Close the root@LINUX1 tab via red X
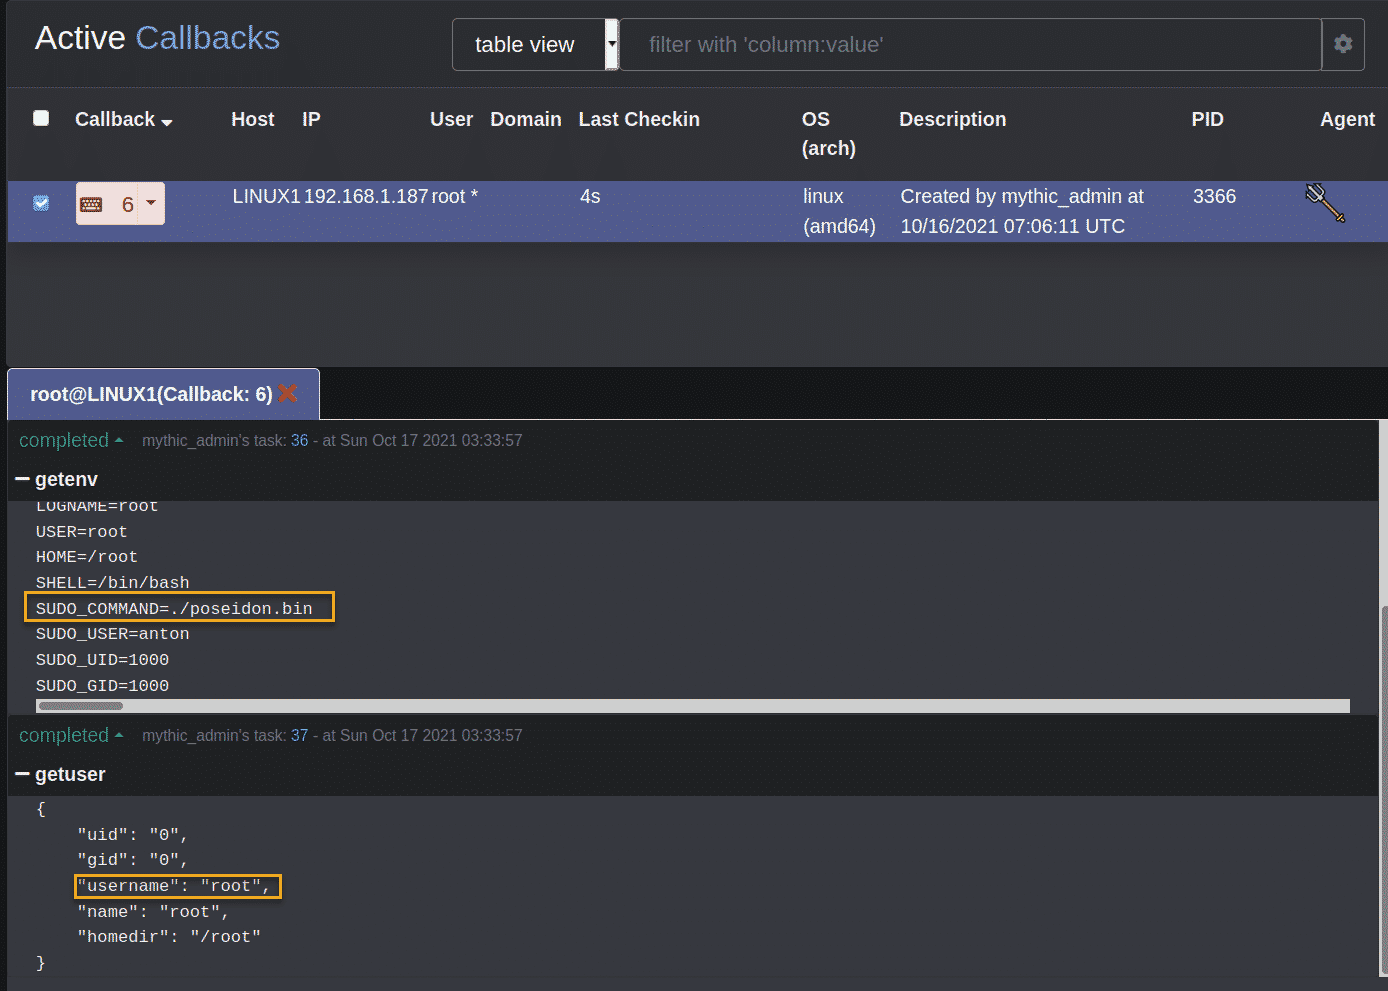This screenshot has height=991, width=1388. [x=288, y=393]
